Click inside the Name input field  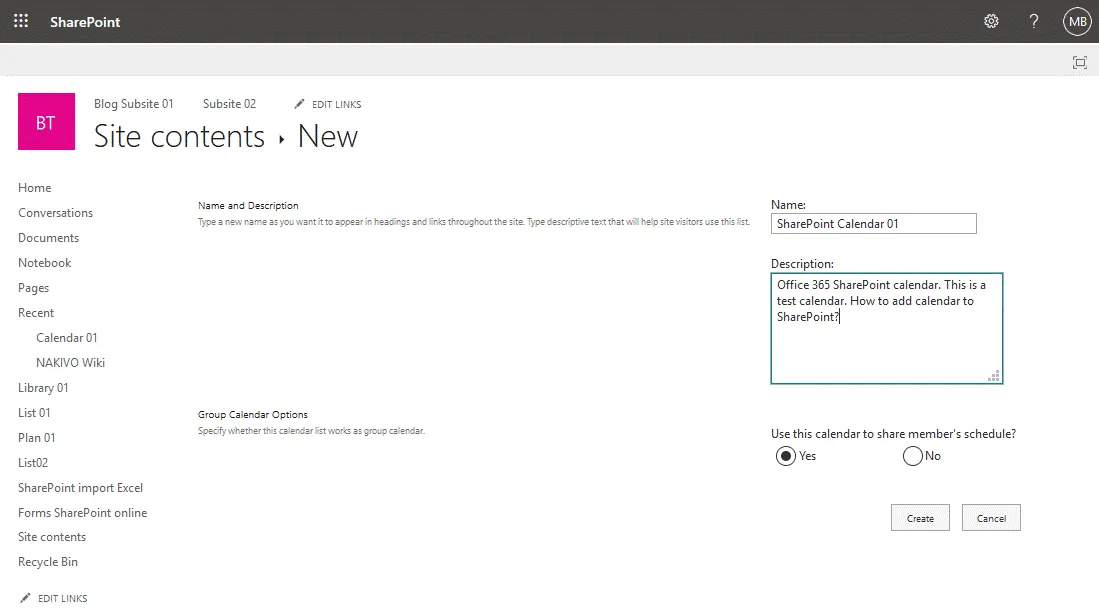coord(873,223)
